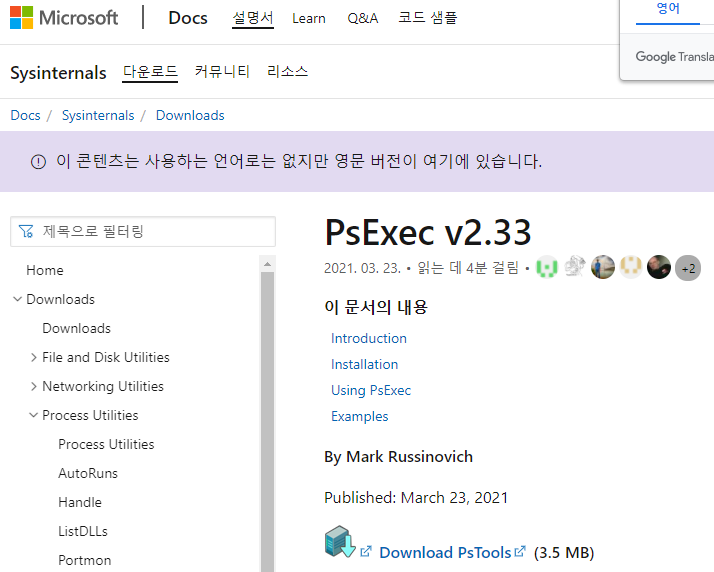Select the 커뮤니티 tab
The width and height of the screenshot is (714, 572).
point(222,72)
